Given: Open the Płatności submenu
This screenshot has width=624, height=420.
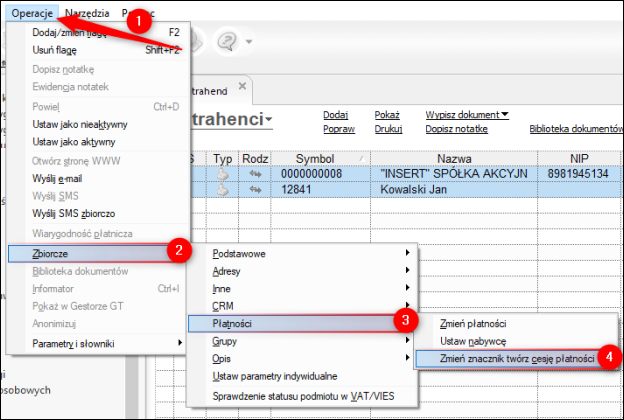Looking at the screenshot, I should 298,324.
